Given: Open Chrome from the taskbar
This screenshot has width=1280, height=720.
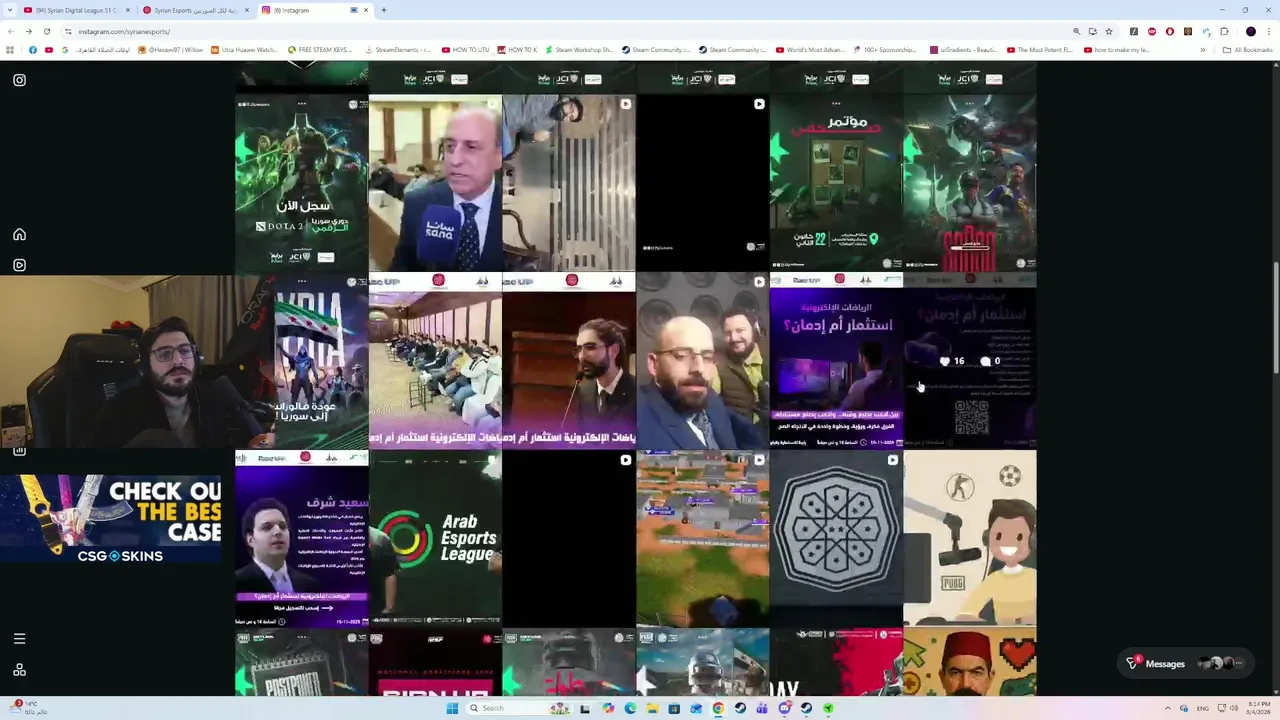Looking at the screenshot, I should click(718, 708).
